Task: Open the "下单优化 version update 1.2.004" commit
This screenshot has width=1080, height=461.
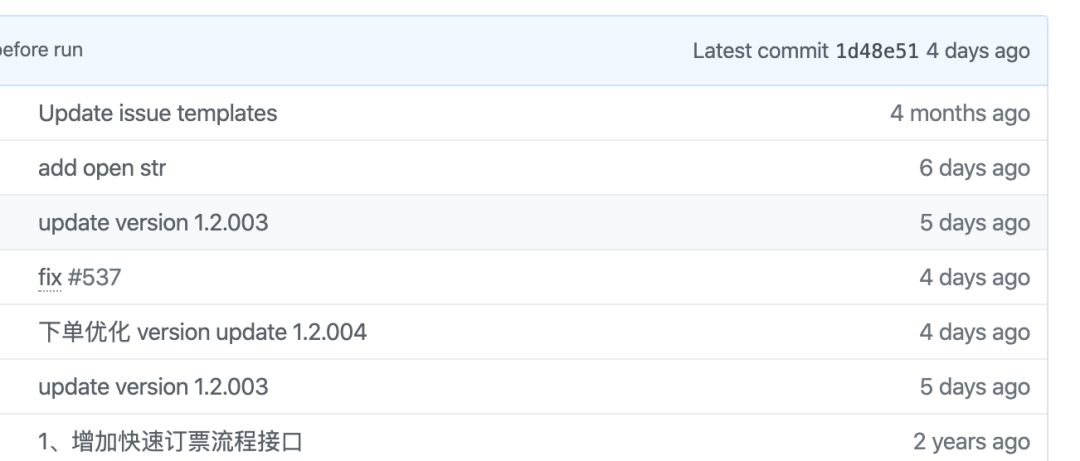Action: click(202, 331)
